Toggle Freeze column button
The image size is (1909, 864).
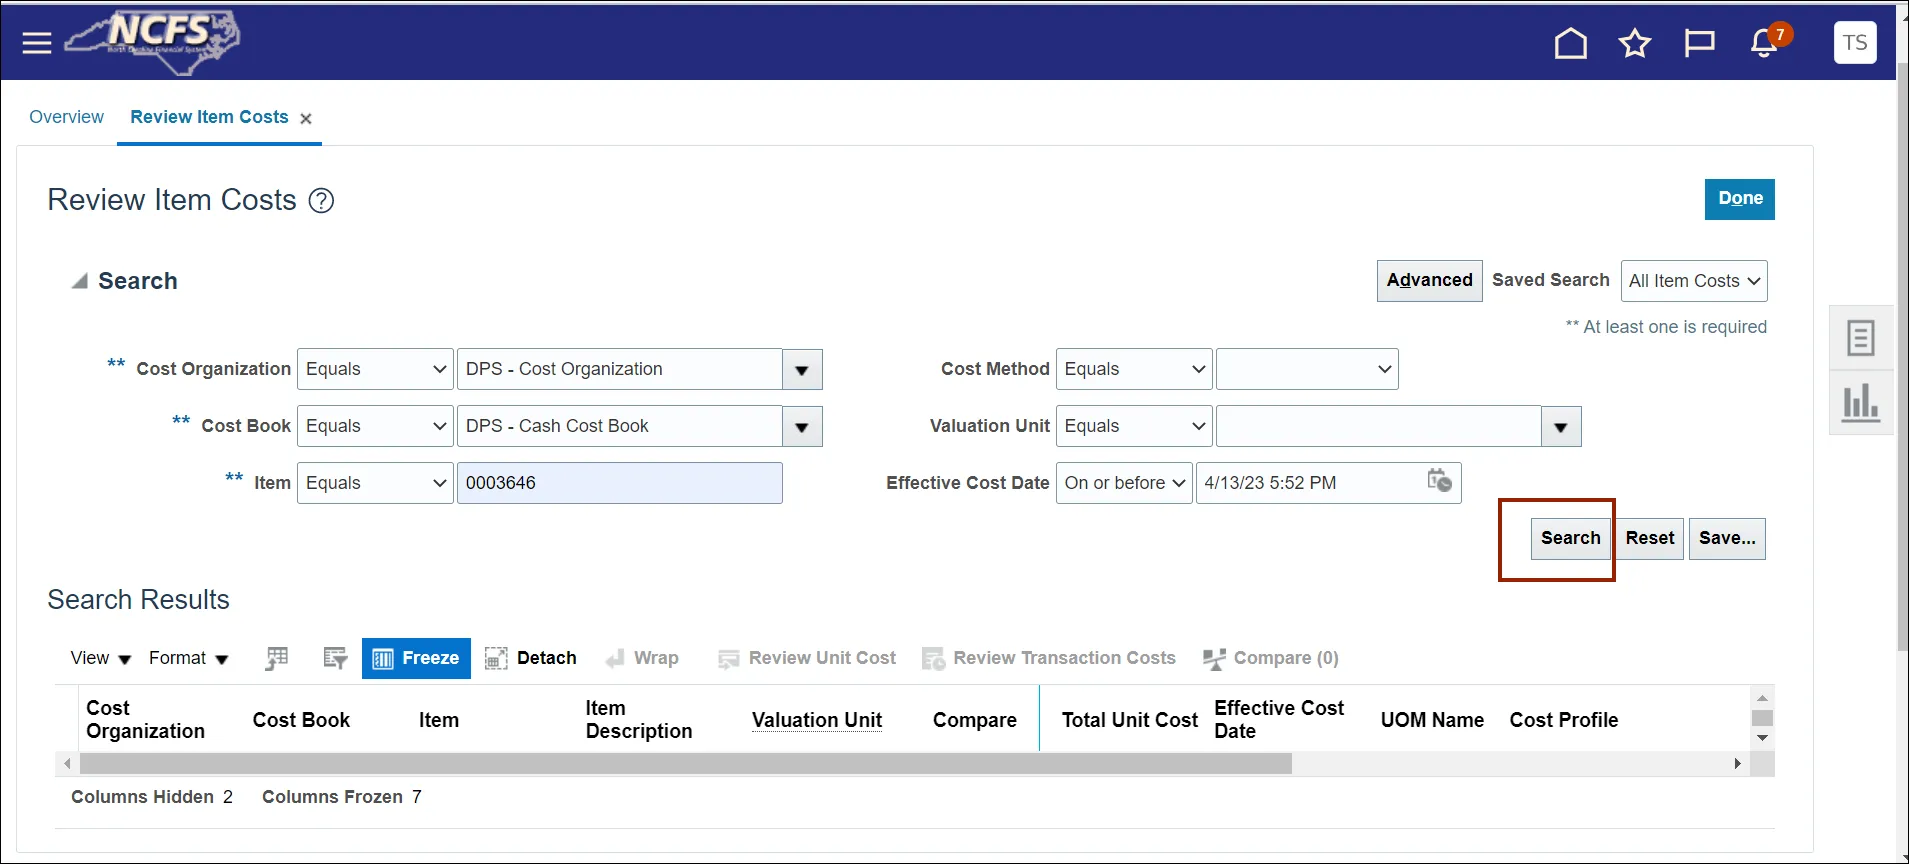coord(416,658)
